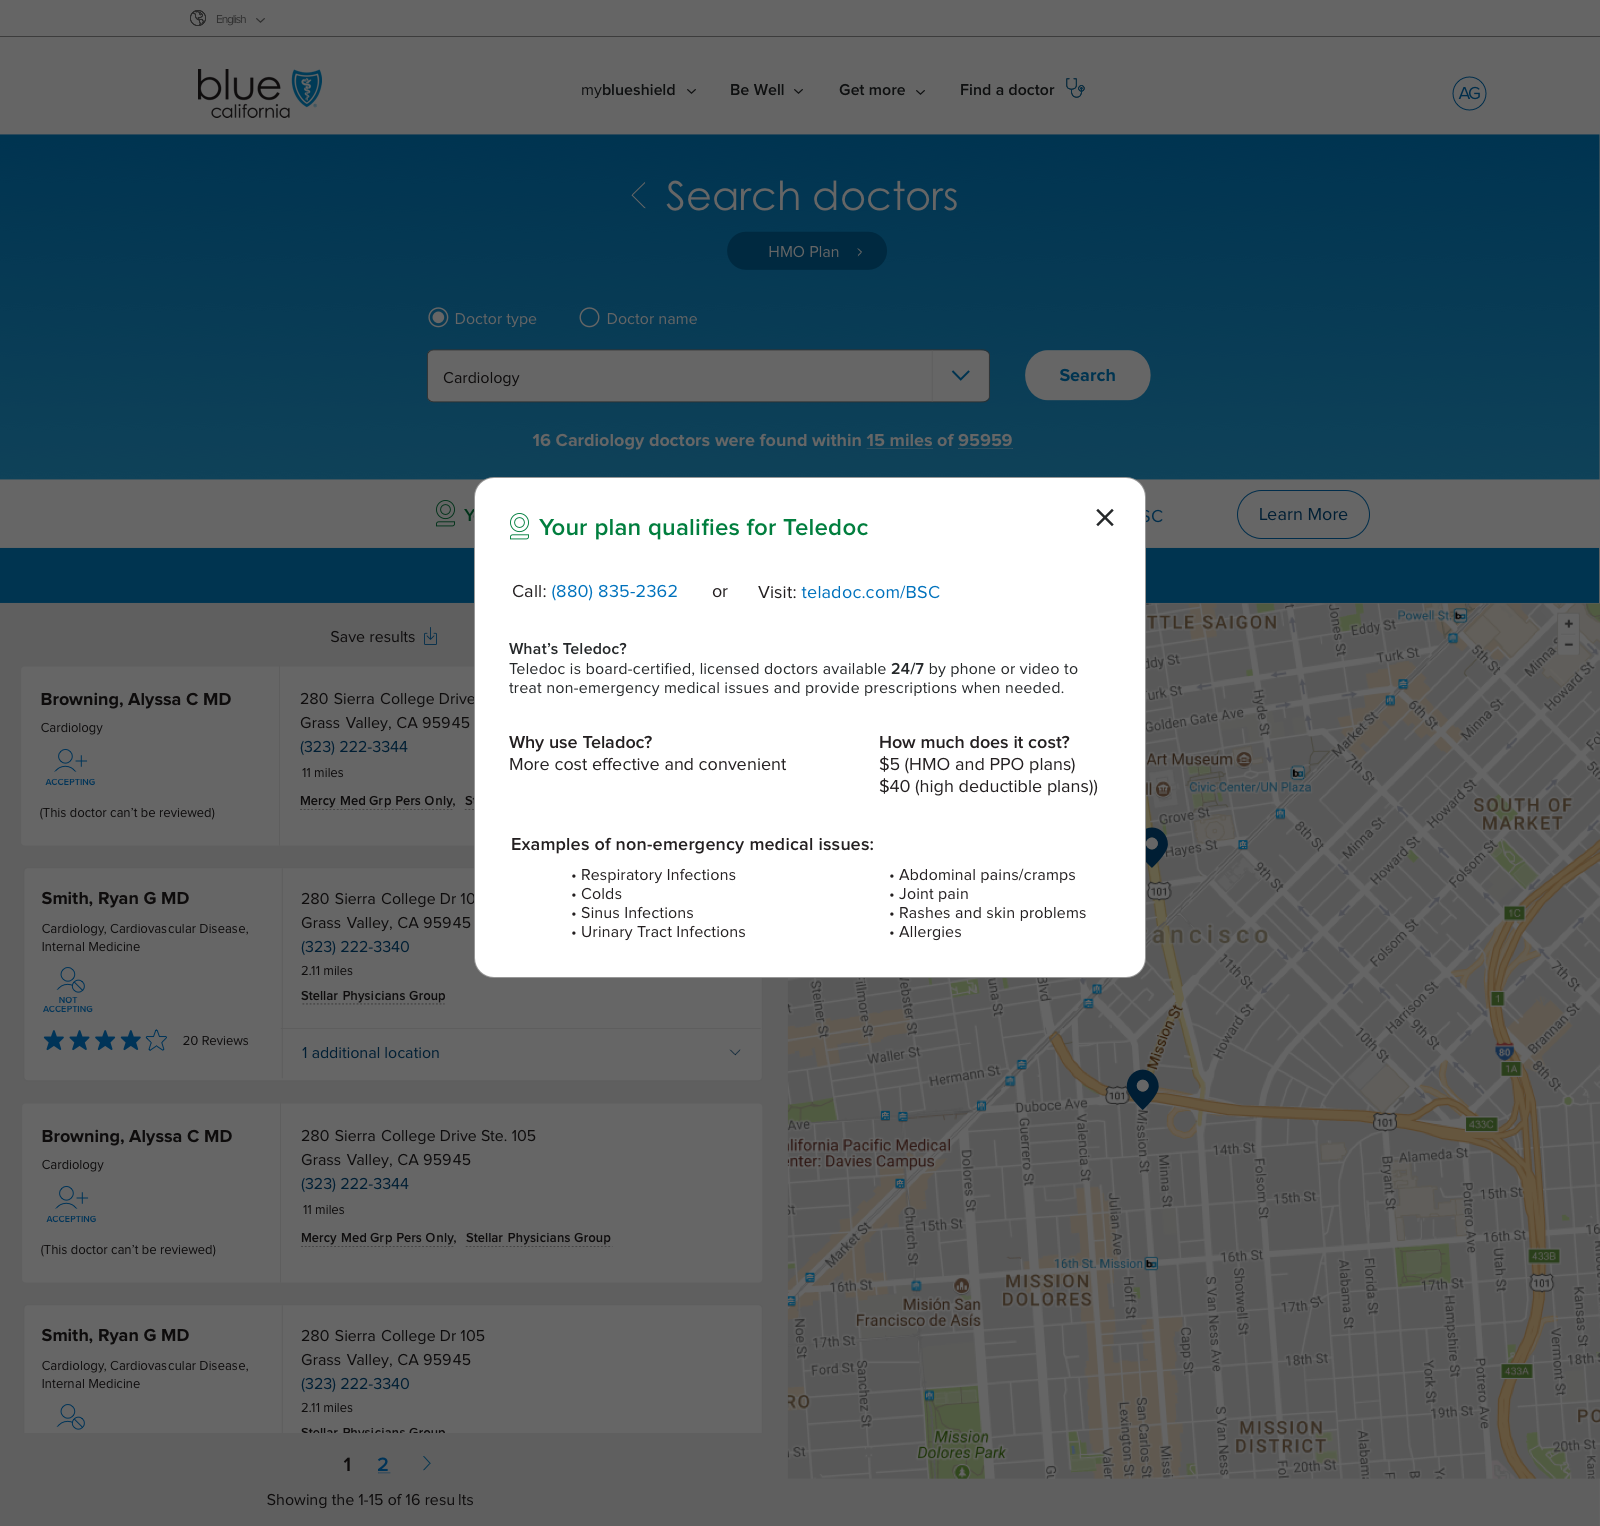Screen dimensions: 1600x1526
Task: Click the Save results label
Action: pyautogui.click(x=372, y=637)
